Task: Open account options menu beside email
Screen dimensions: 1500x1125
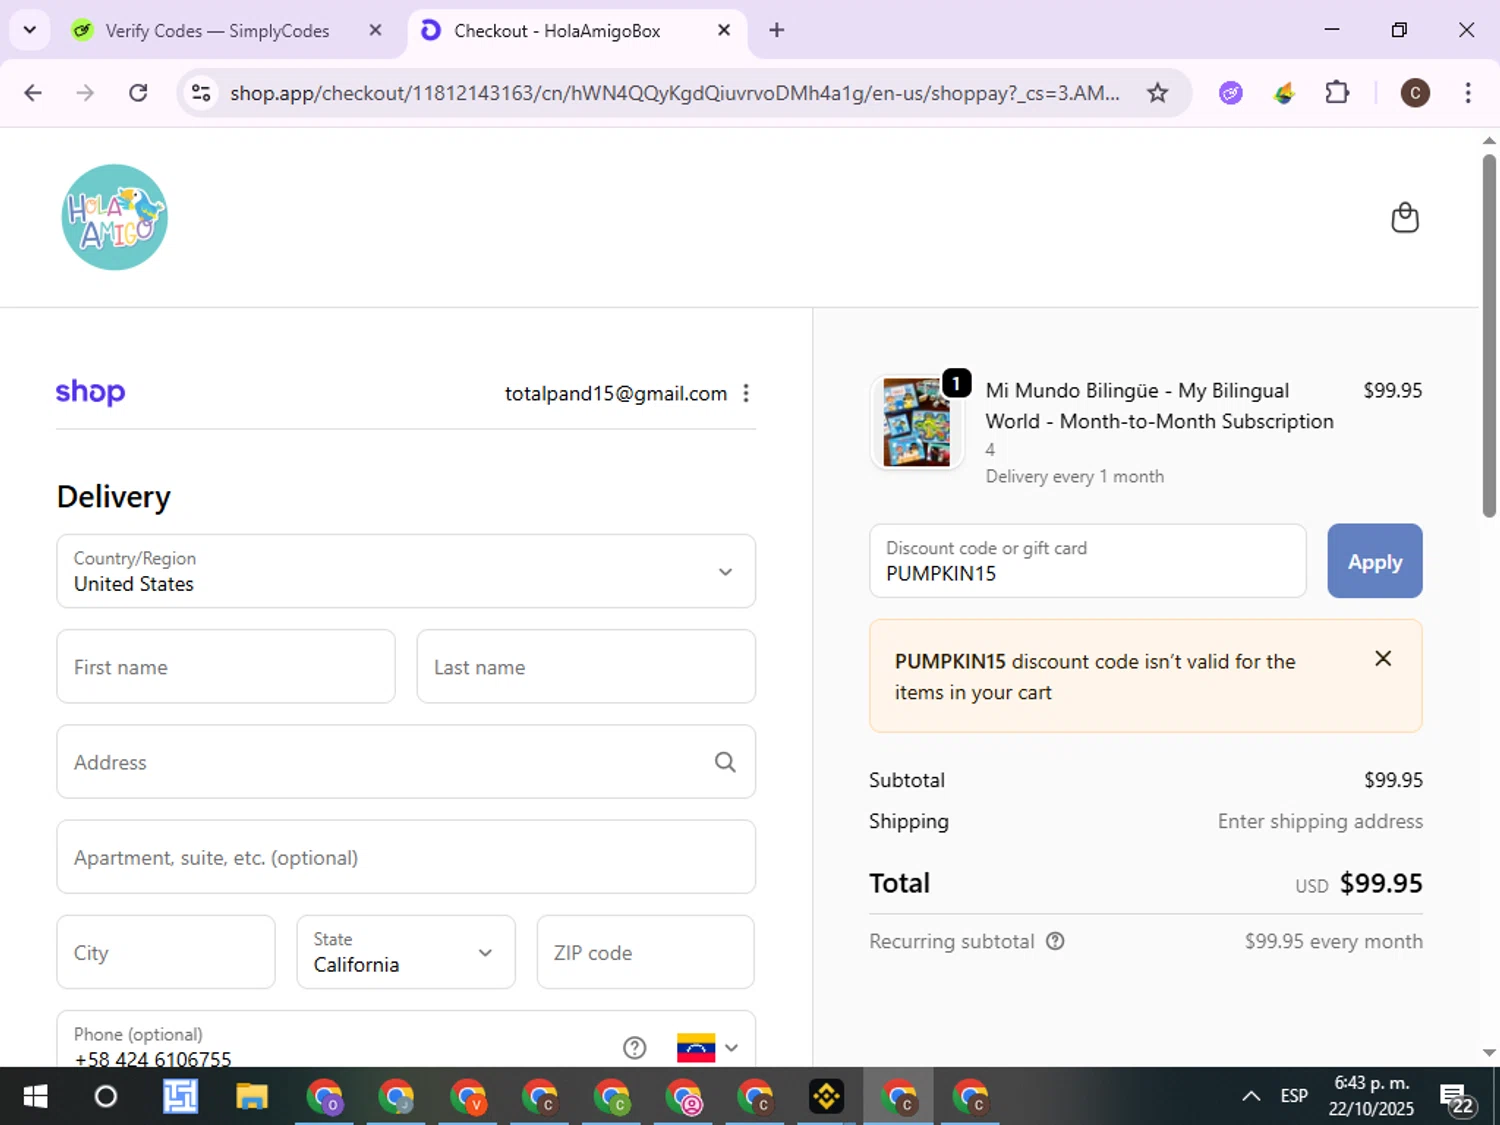Action: [x=746, y=393]
